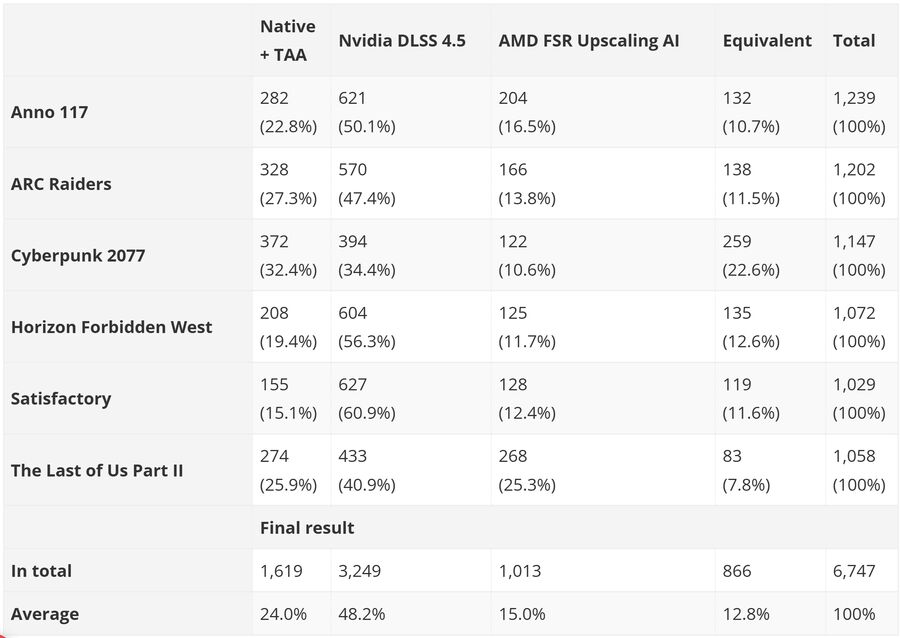Screen dimensions: 900x638
Task: Click the AMD FSR Upscaling AI header
Action: point(588,41)
